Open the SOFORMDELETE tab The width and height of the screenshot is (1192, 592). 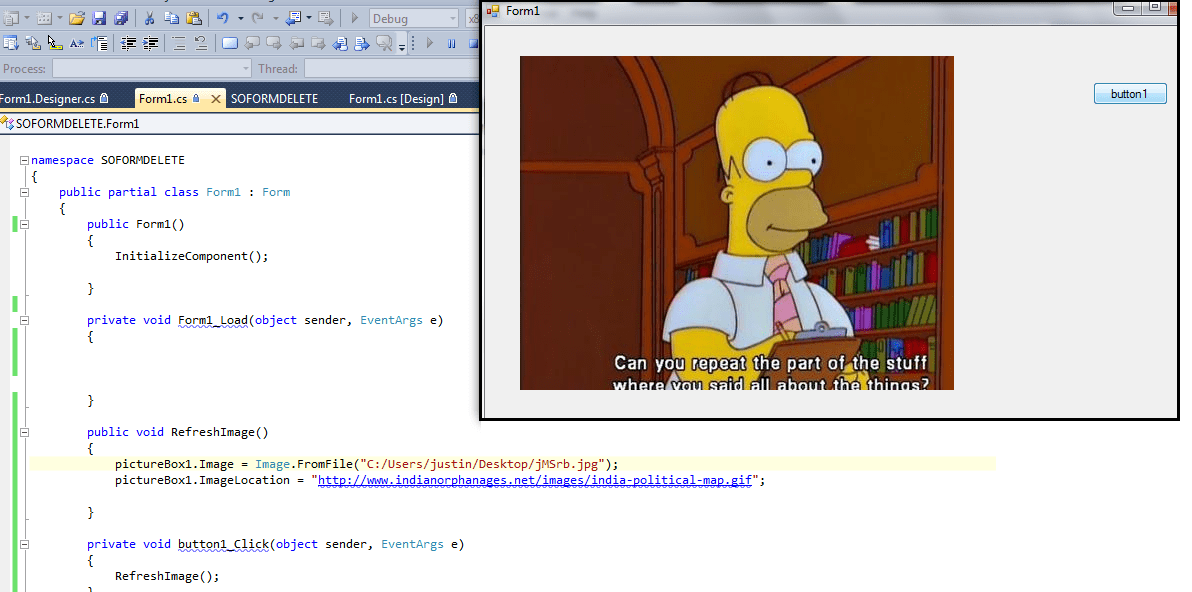274,98
